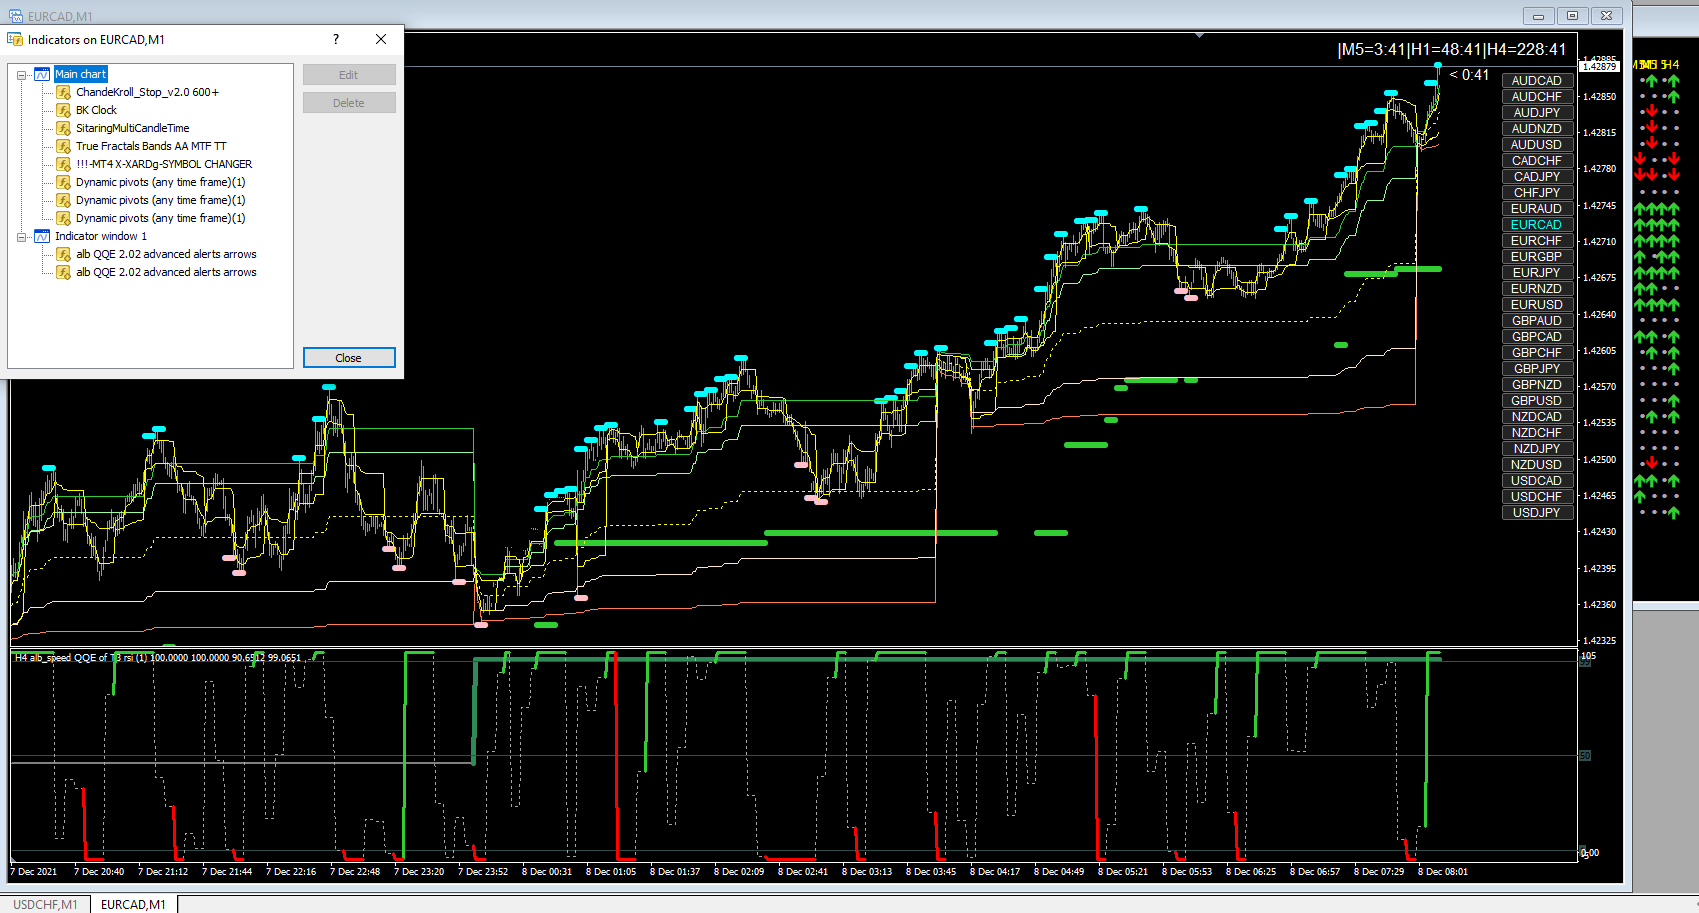Switch to the EURCAD,M1 chart tab
The width and height of the screenshot is (1699, 913).
point(133,904)
